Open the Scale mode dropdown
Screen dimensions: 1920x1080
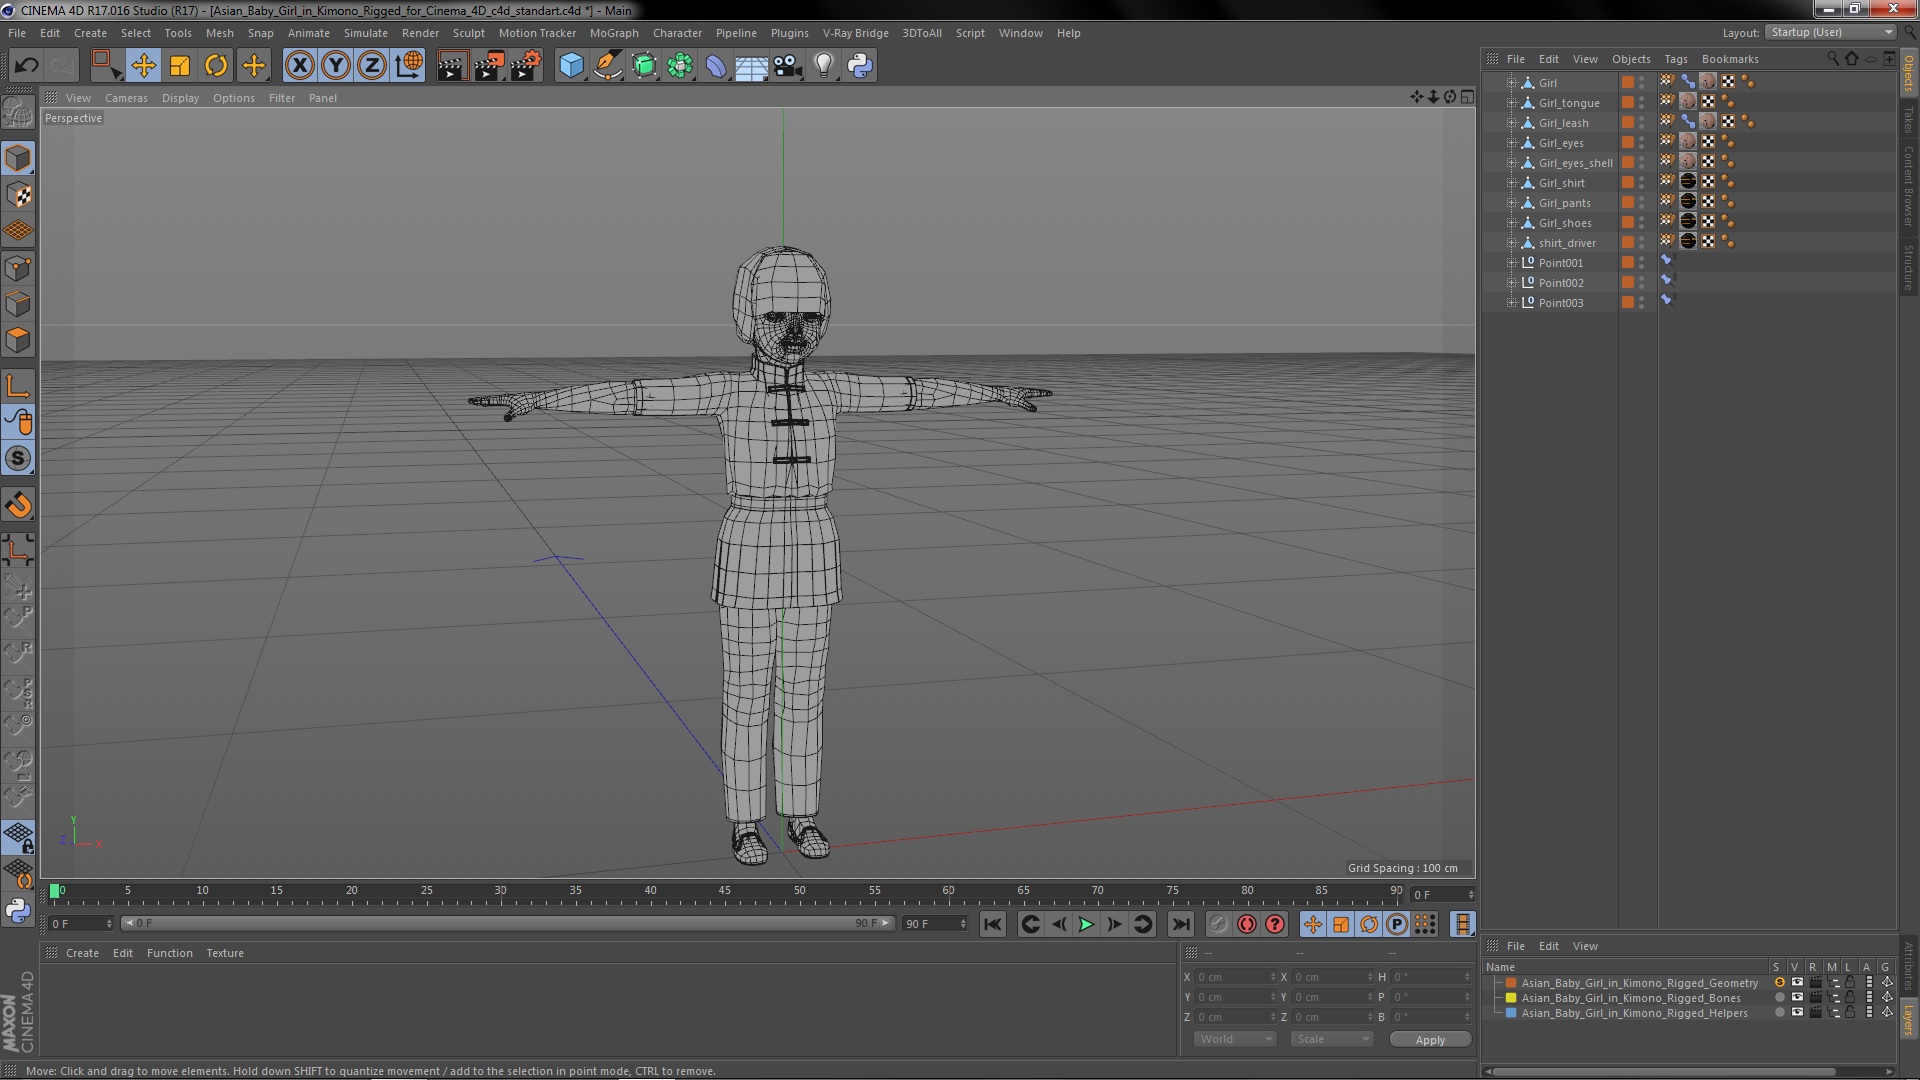(x=1332, y=1039)
